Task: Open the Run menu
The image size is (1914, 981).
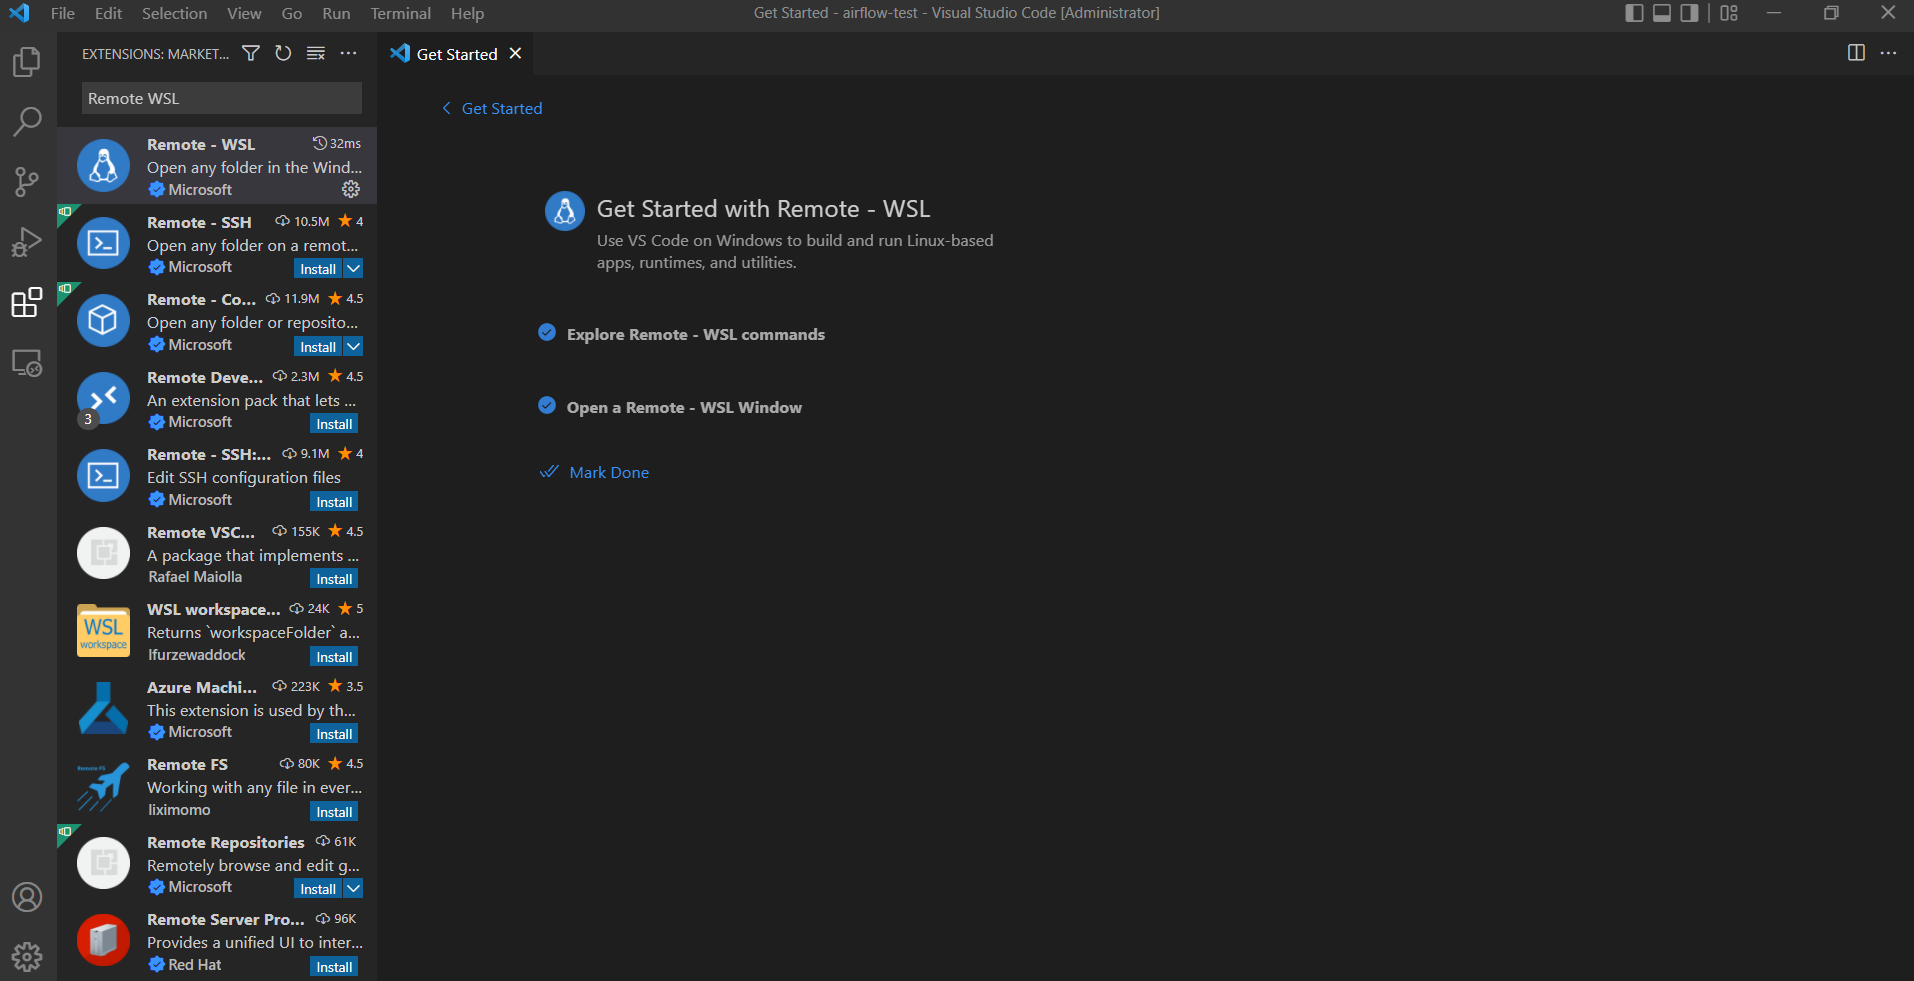Action: click(x=336, y=13)
